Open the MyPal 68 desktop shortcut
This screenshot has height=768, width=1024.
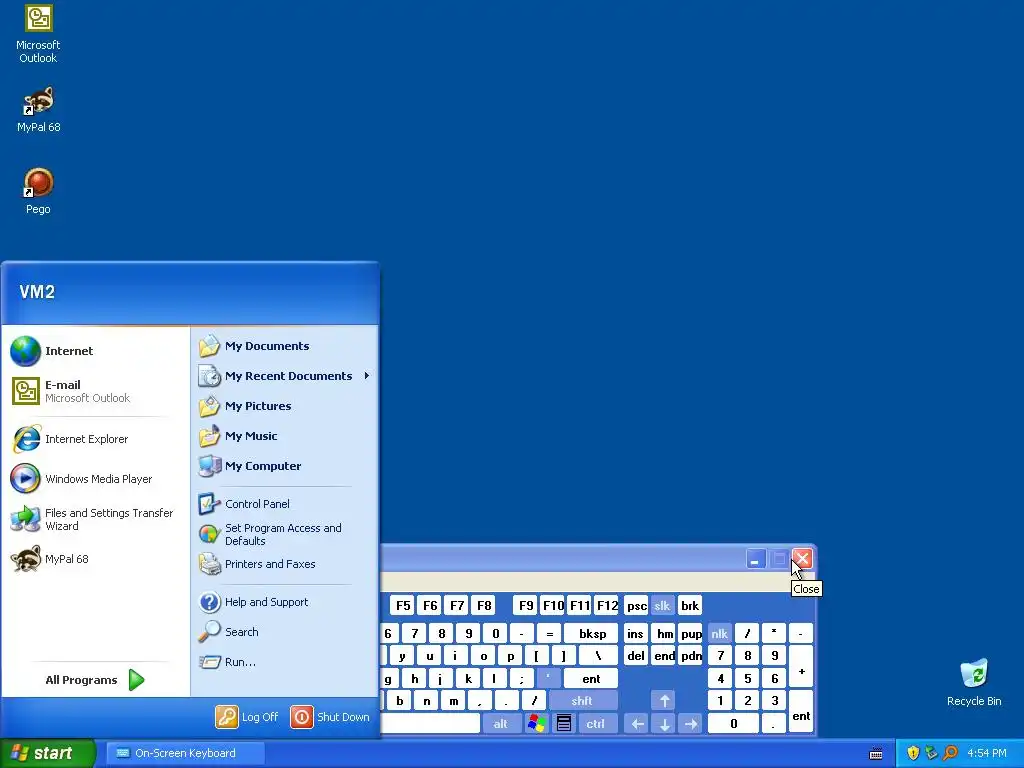38,109
